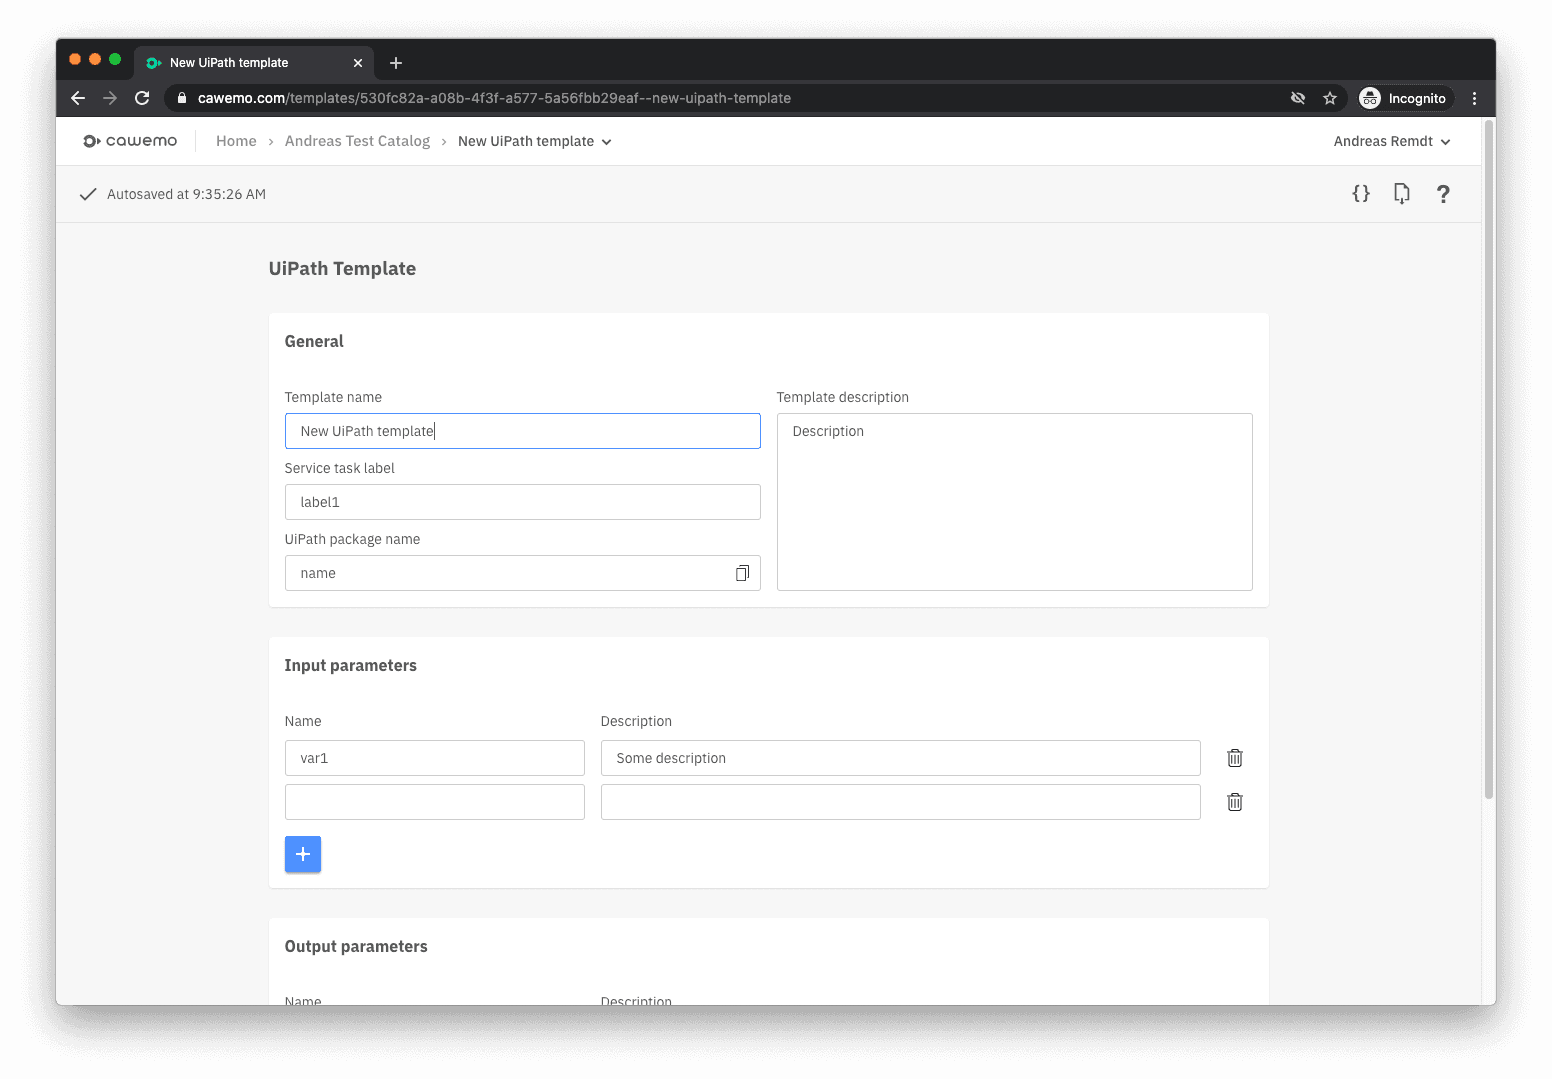The image size is (1552, 1079).
Task: Open the JSON code view braces icon
Action: 1361,194
